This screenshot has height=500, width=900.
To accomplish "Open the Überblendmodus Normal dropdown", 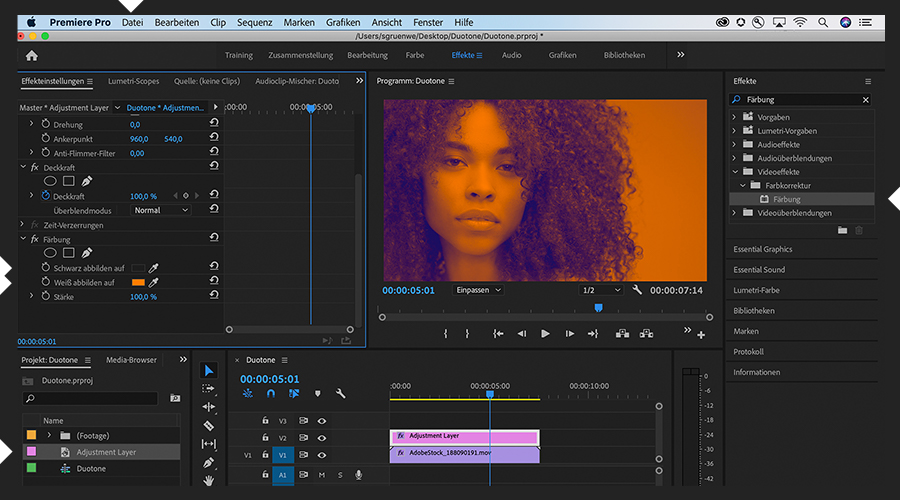I will tap(161, 211).
